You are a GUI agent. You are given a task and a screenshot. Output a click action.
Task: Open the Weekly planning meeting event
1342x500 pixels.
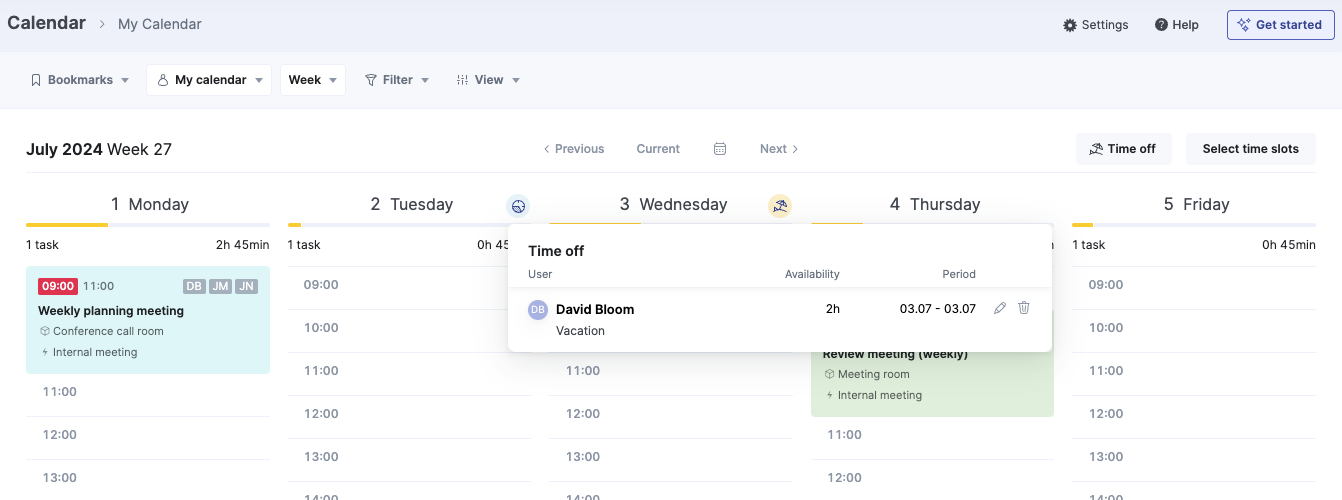[x=148, y=320]
